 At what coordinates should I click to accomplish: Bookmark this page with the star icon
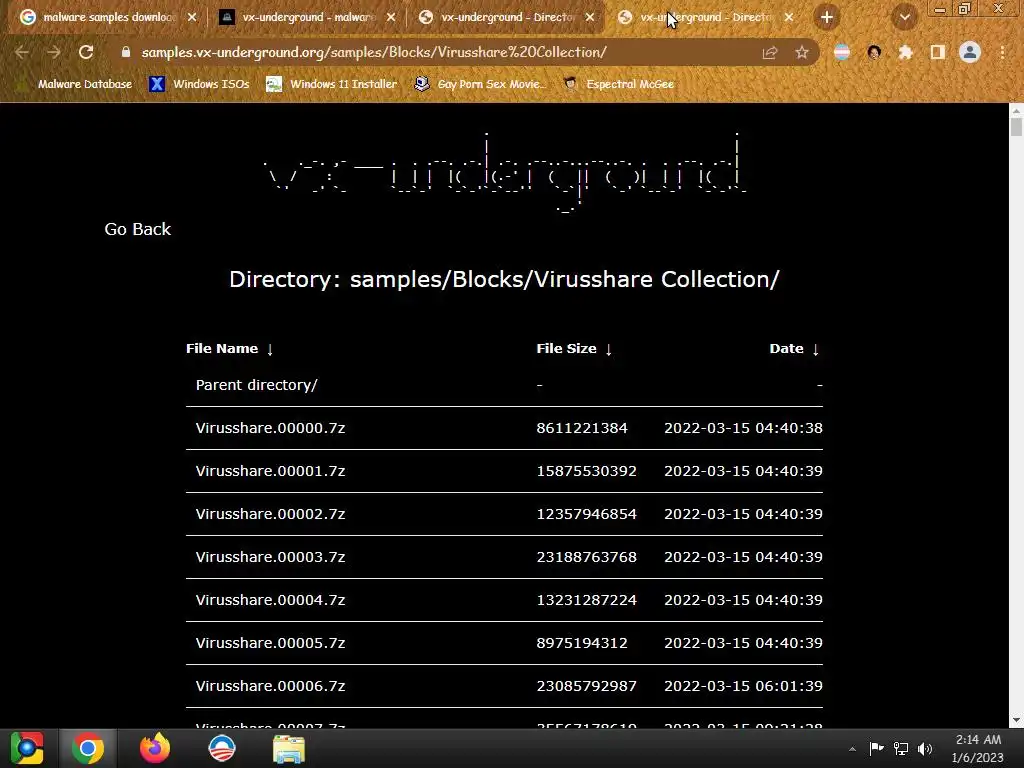click(802, 53)
